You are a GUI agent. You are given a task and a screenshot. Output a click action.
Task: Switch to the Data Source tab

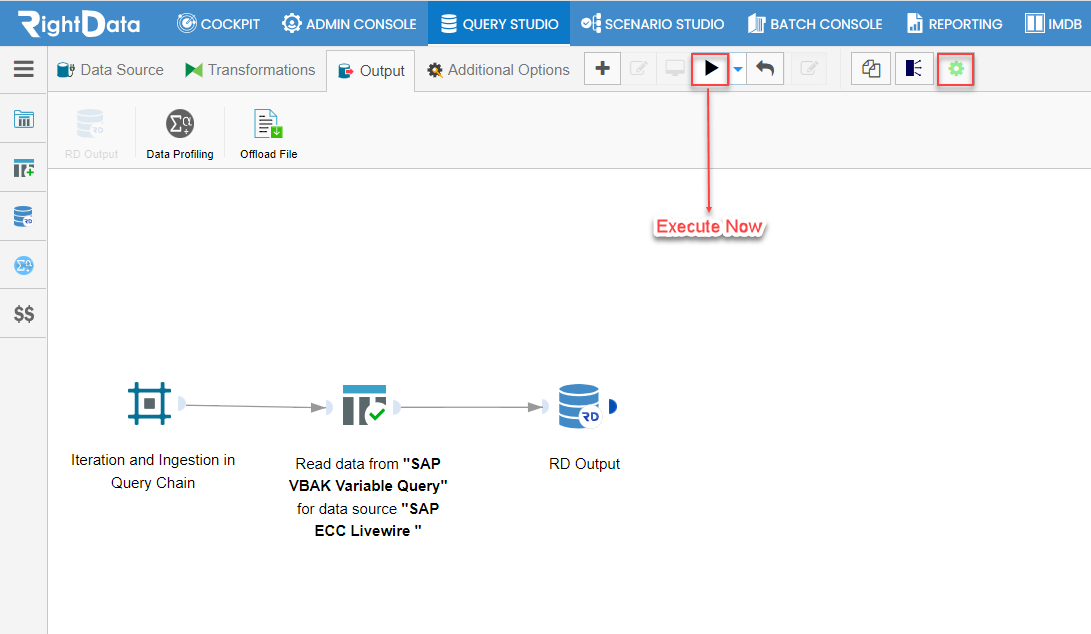111,70
